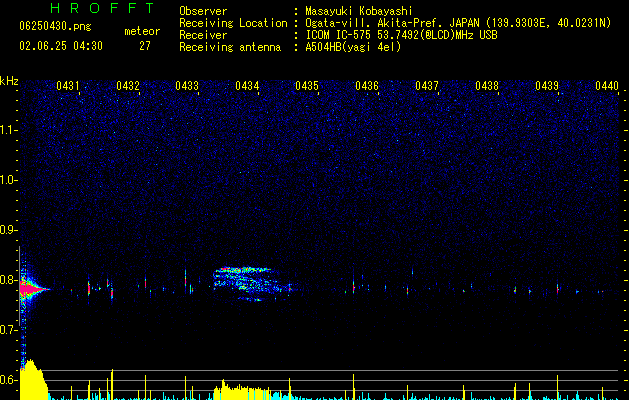
Task: Click the meteor count label
Action: 142,31
